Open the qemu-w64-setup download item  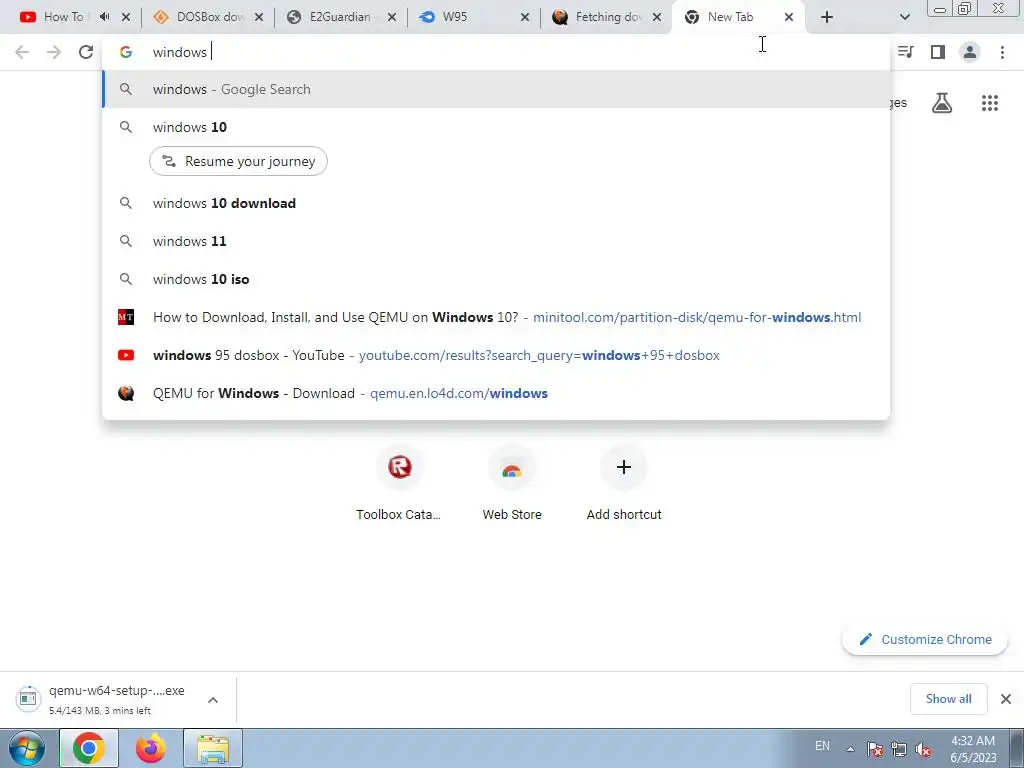pyautogui.click(x=101, y=699)
